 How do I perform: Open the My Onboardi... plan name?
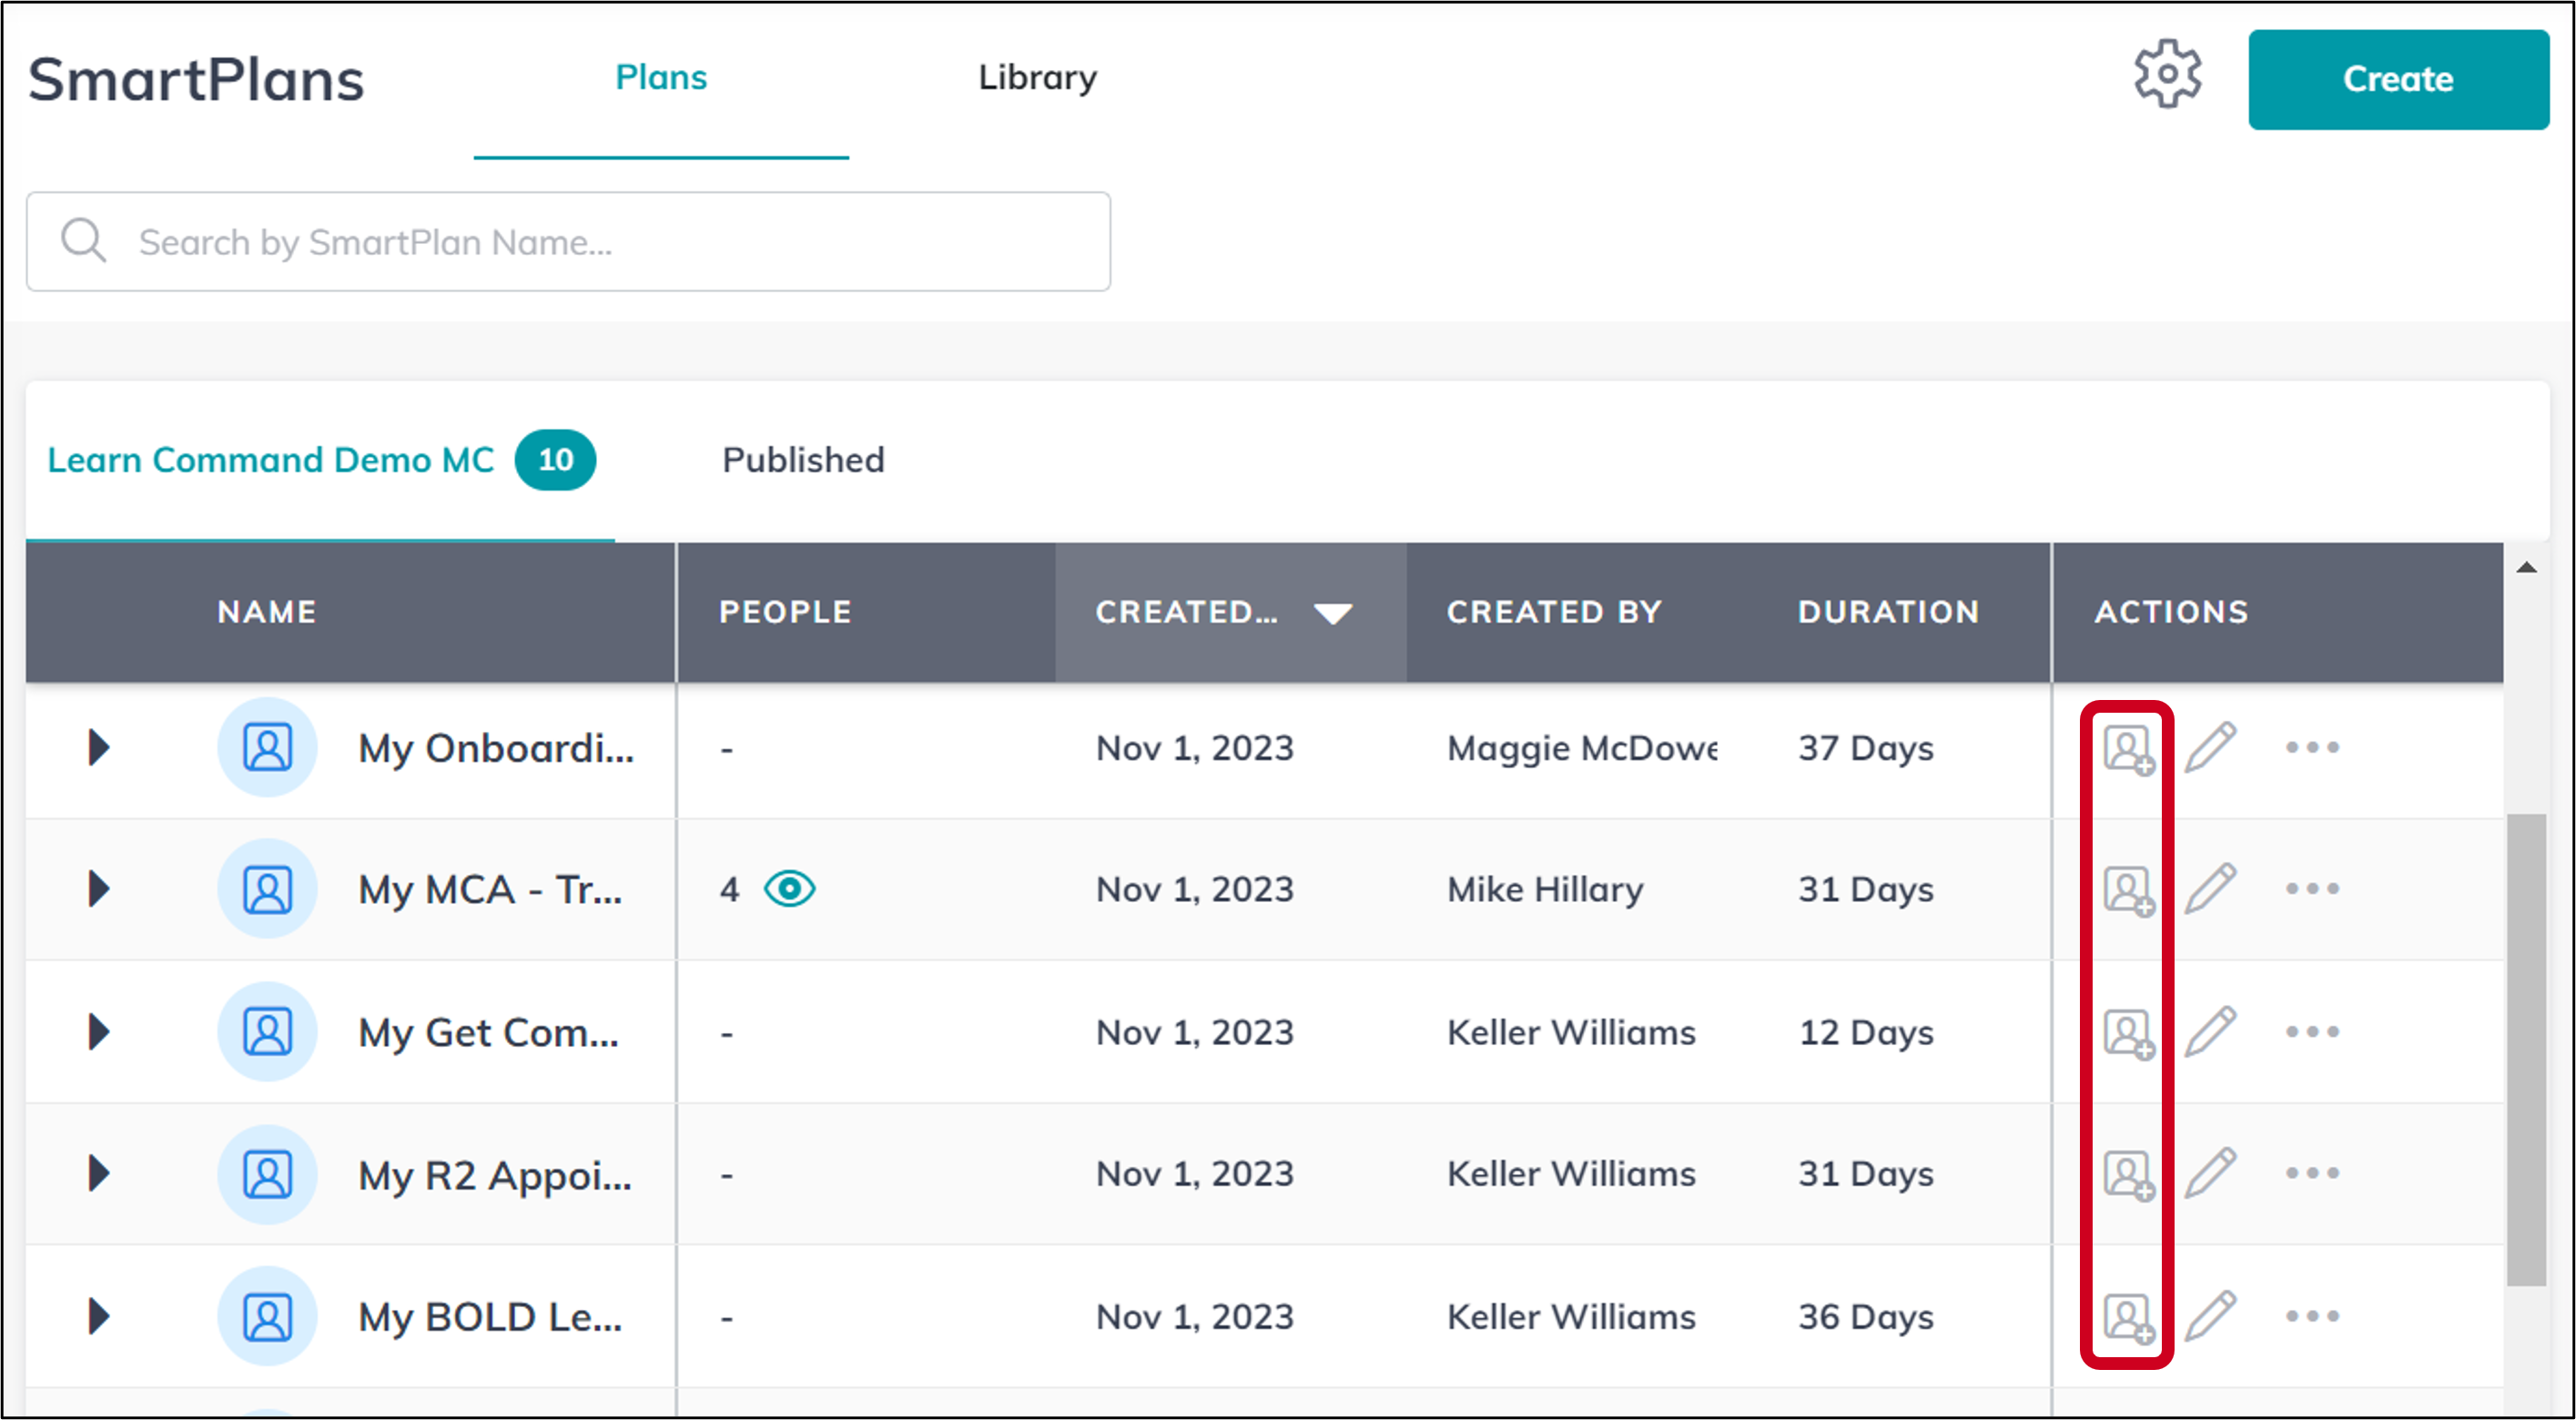[496, 749]
